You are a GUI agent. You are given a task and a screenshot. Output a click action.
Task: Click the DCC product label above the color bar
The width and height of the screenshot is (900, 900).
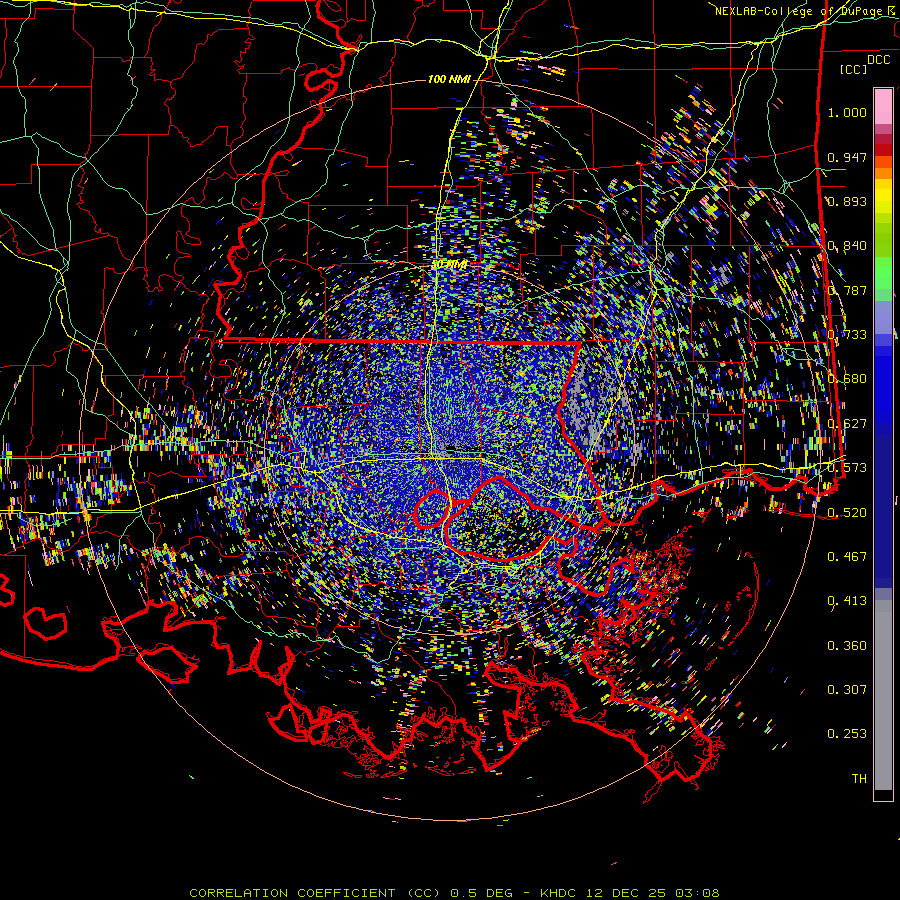(x=879, y=60)
